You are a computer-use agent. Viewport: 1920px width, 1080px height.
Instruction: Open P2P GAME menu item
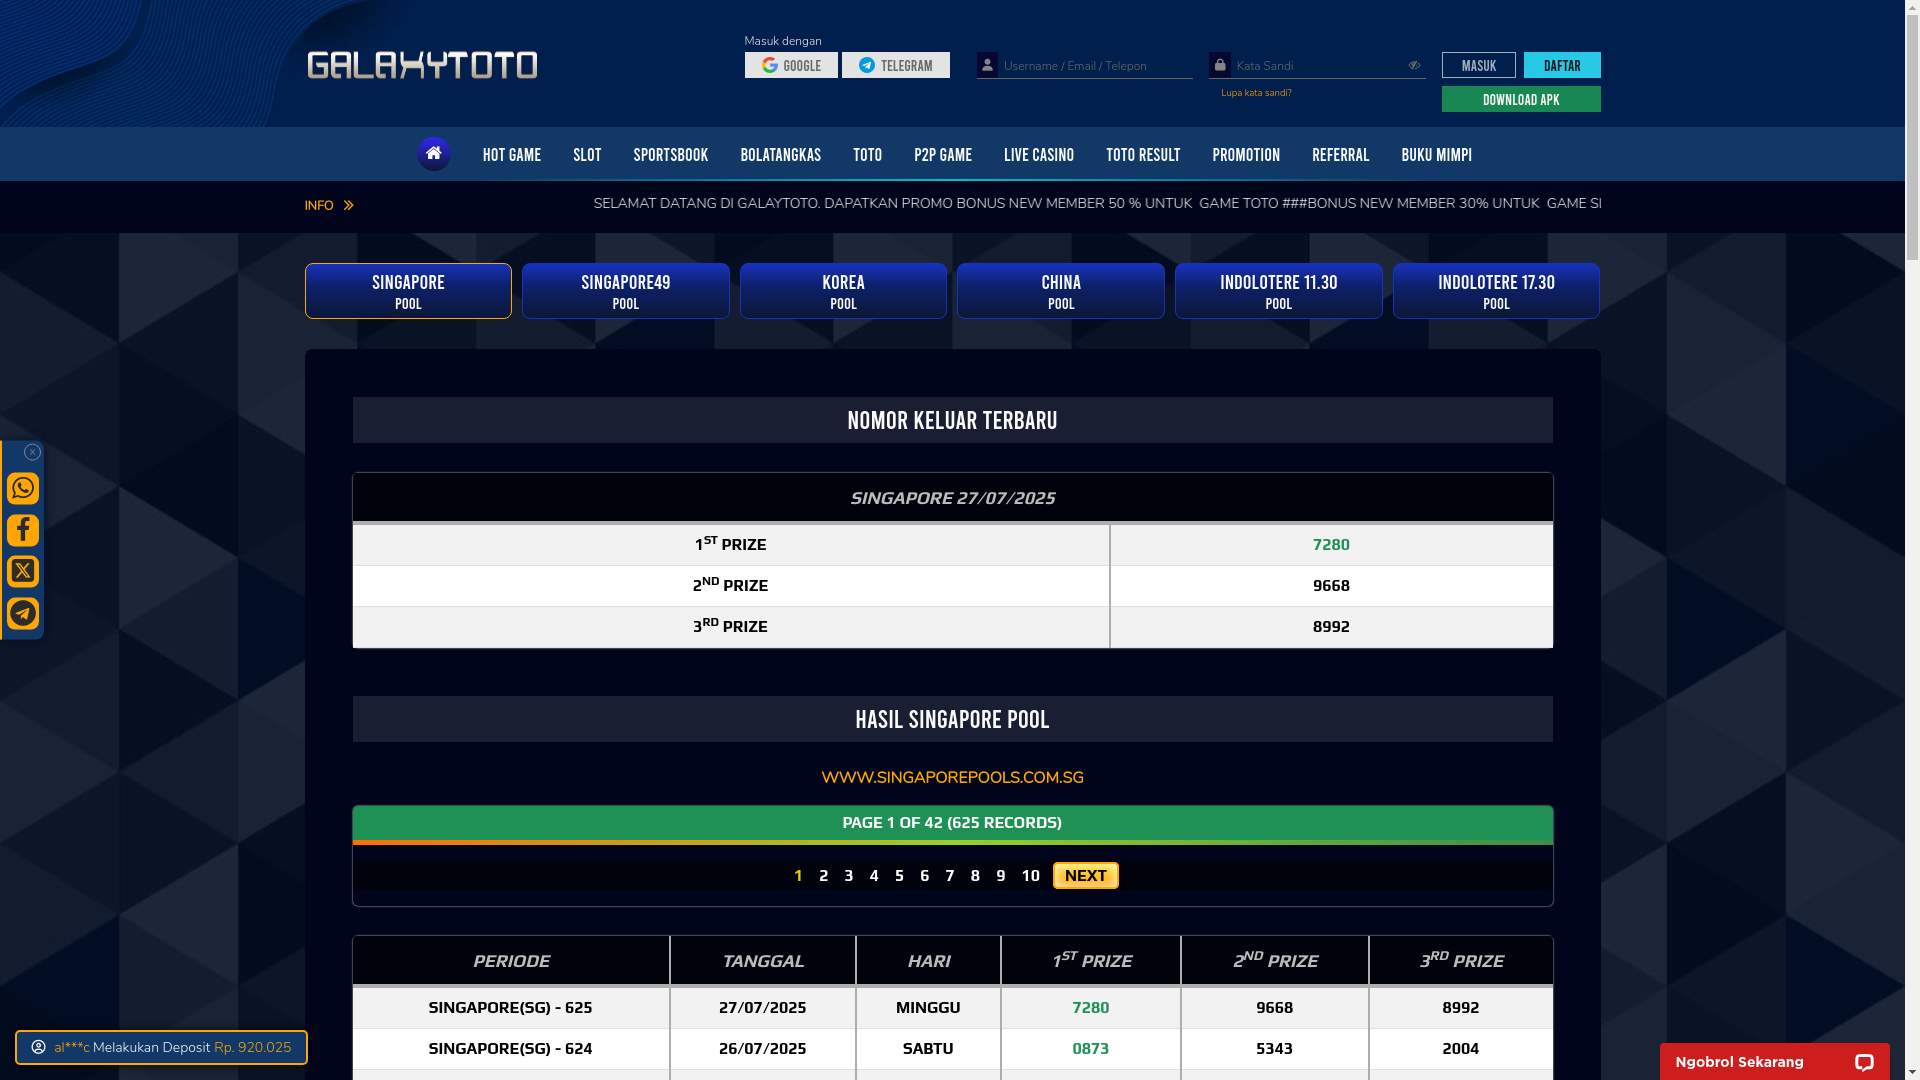[943, 155]
